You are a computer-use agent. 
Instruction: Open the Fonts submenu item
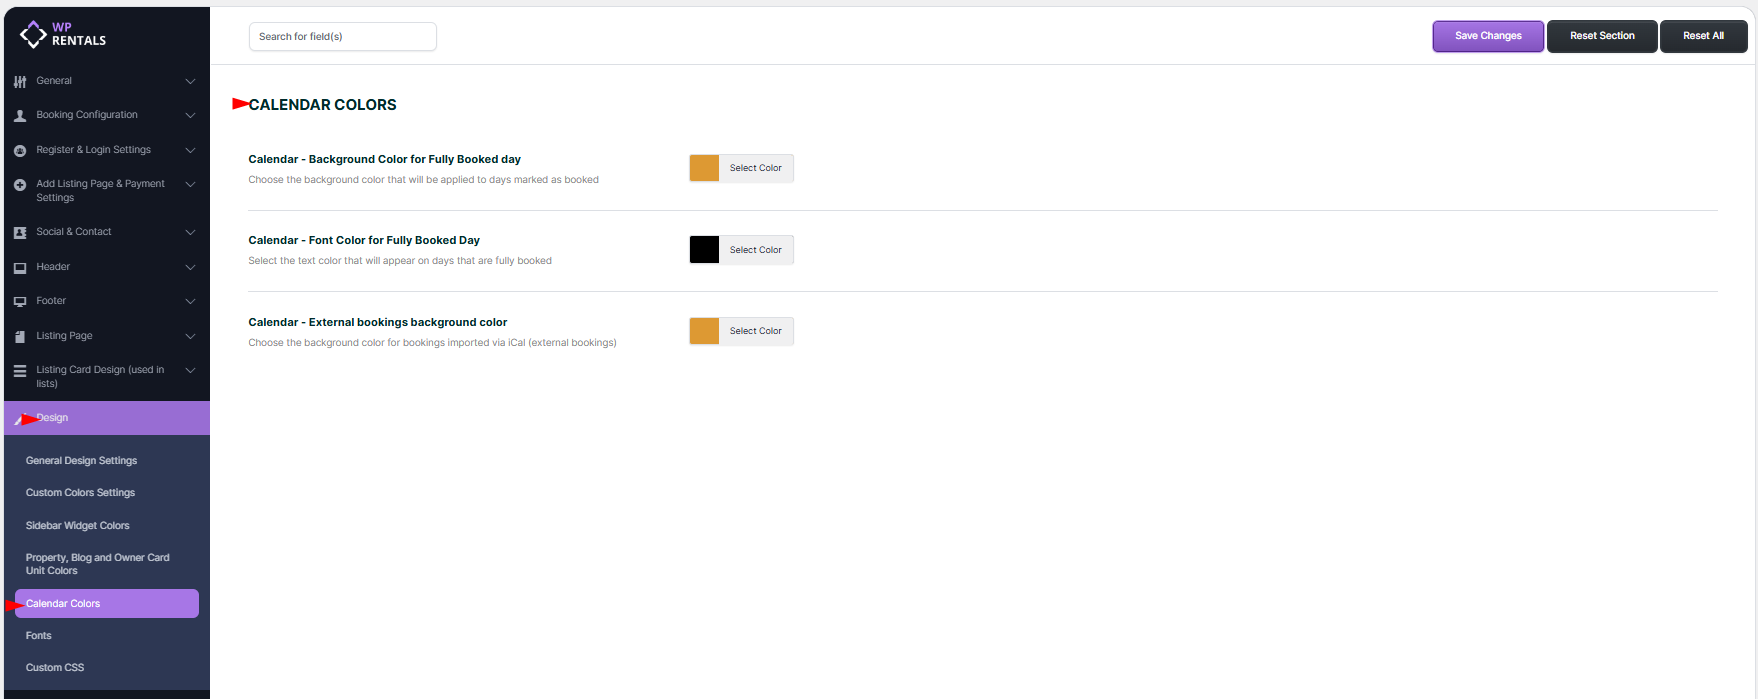click(x=39, y=636)
